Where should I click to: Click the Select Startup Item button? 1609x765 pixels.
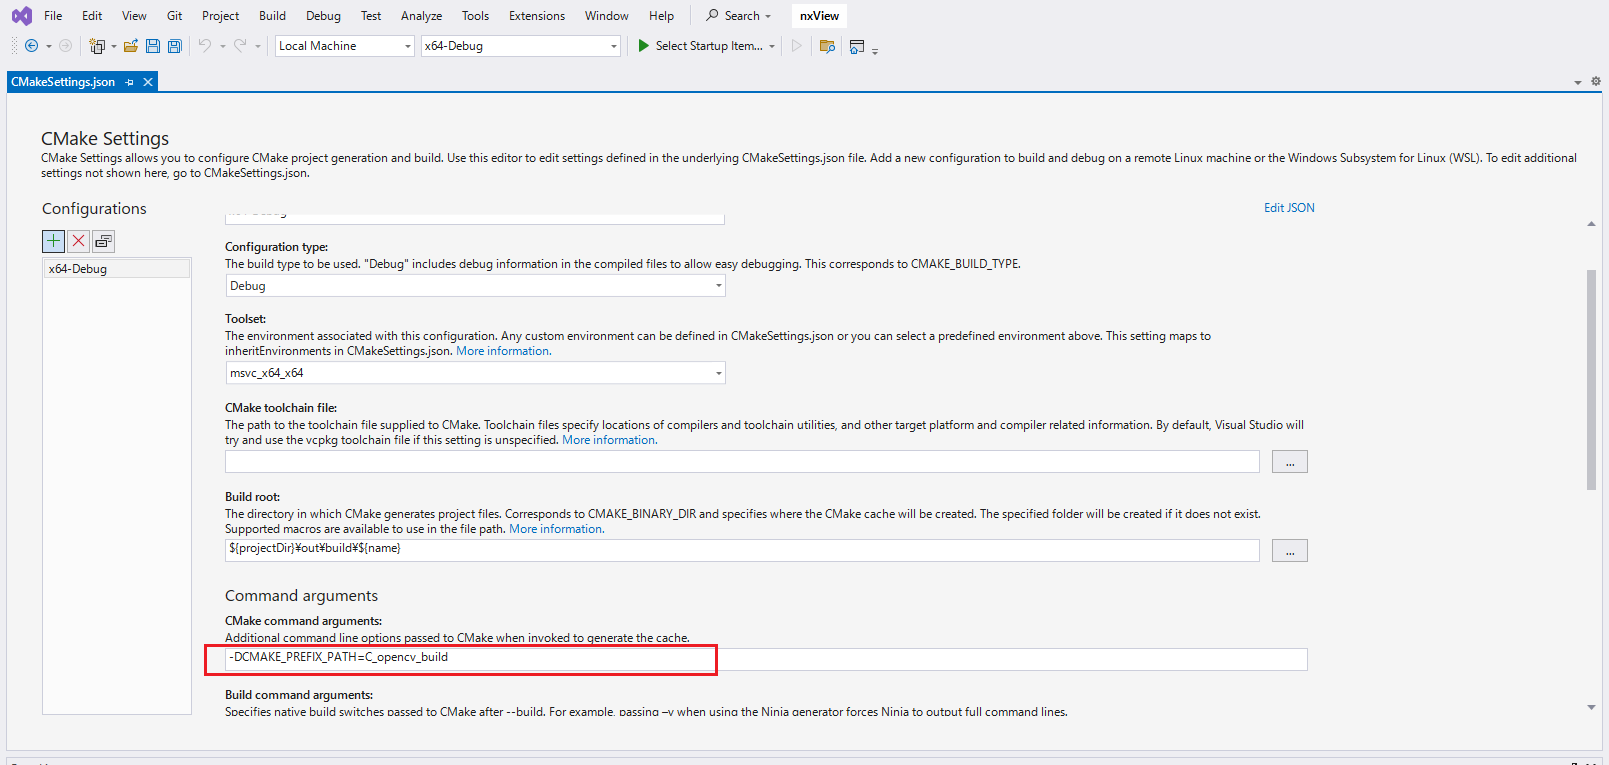click(709, 46)
